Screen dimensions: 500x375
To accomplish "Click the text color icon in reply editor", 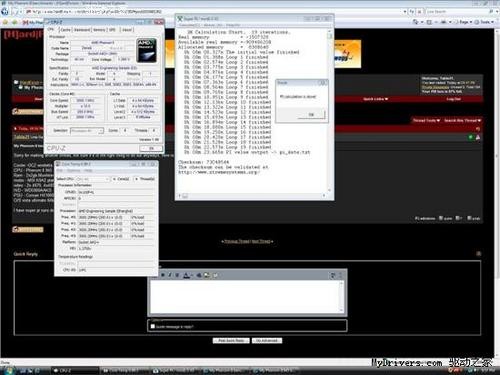I will point(187,275).
